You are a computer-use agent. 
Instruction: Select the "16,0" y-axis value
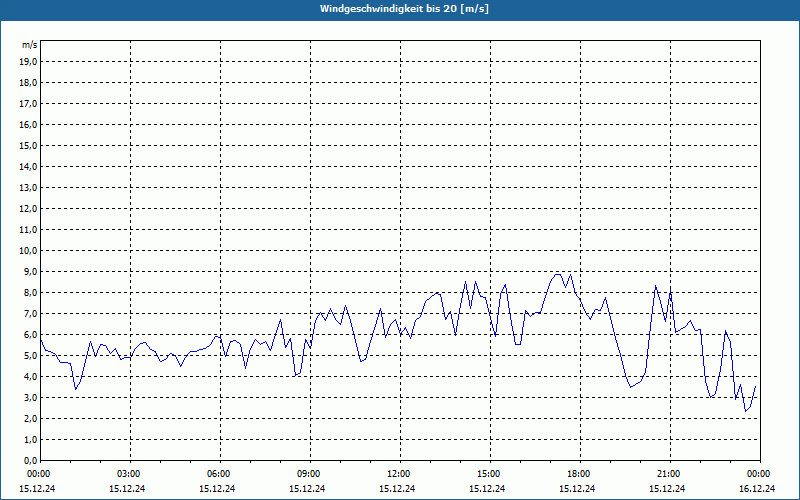tap(28, 124)
